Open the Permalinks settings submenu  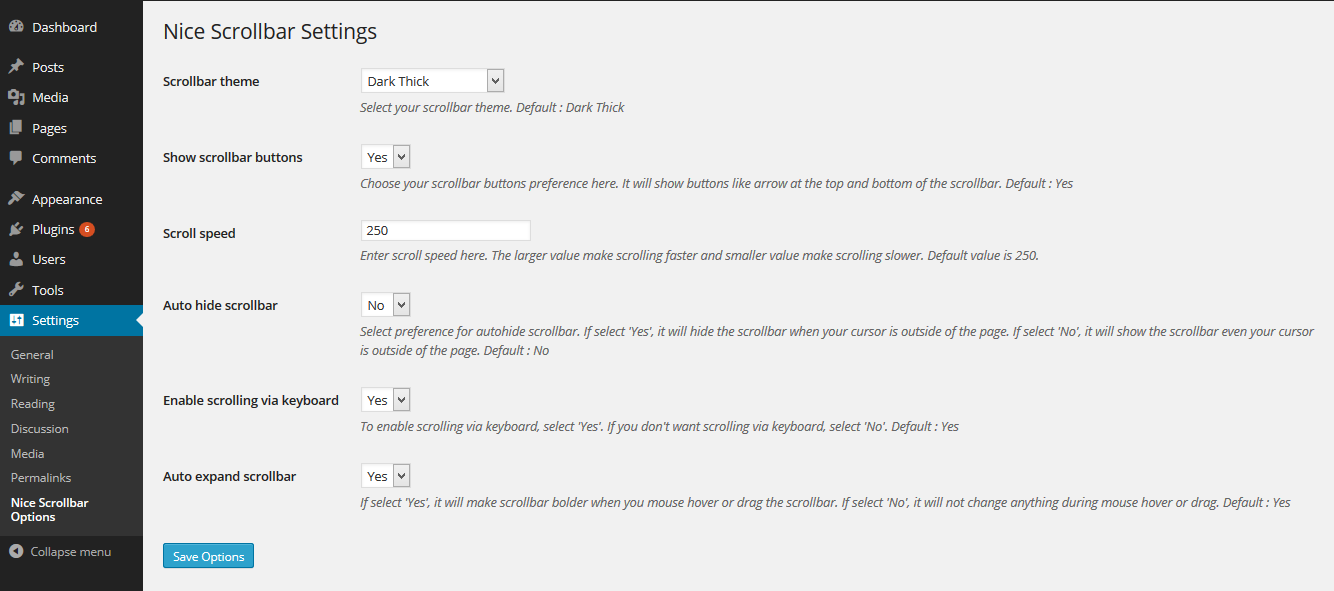pyautogui.click(x=41, y=478)
